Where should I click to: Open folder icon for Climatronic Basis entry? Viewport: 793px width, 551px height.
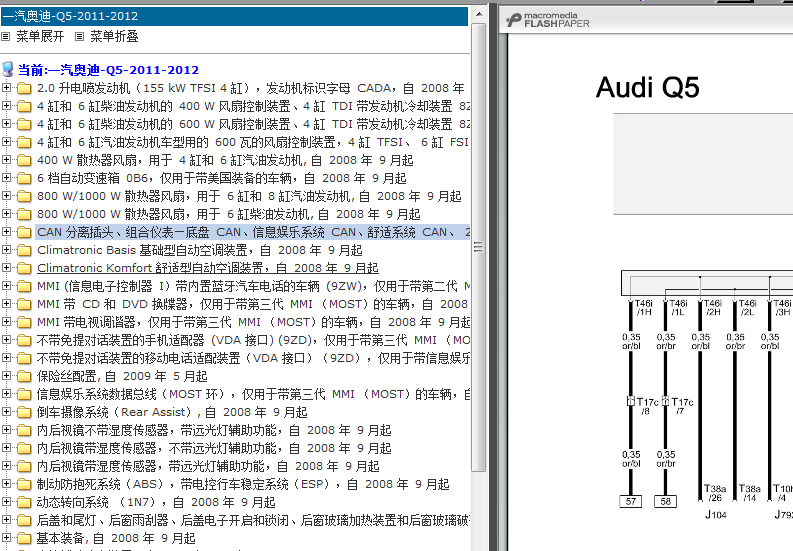click(x=24, y=250)
